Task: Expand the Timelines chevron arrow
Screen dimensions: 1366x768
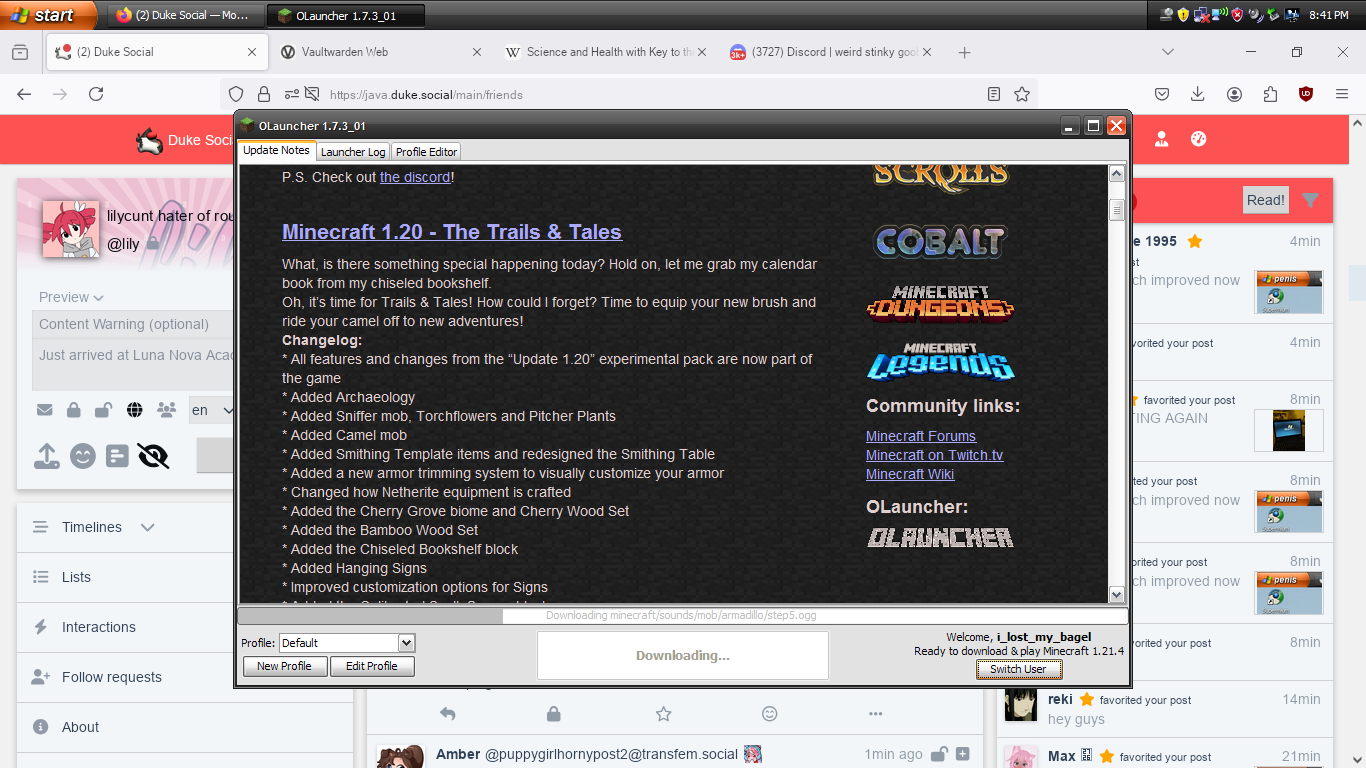Action: (148, 527)
